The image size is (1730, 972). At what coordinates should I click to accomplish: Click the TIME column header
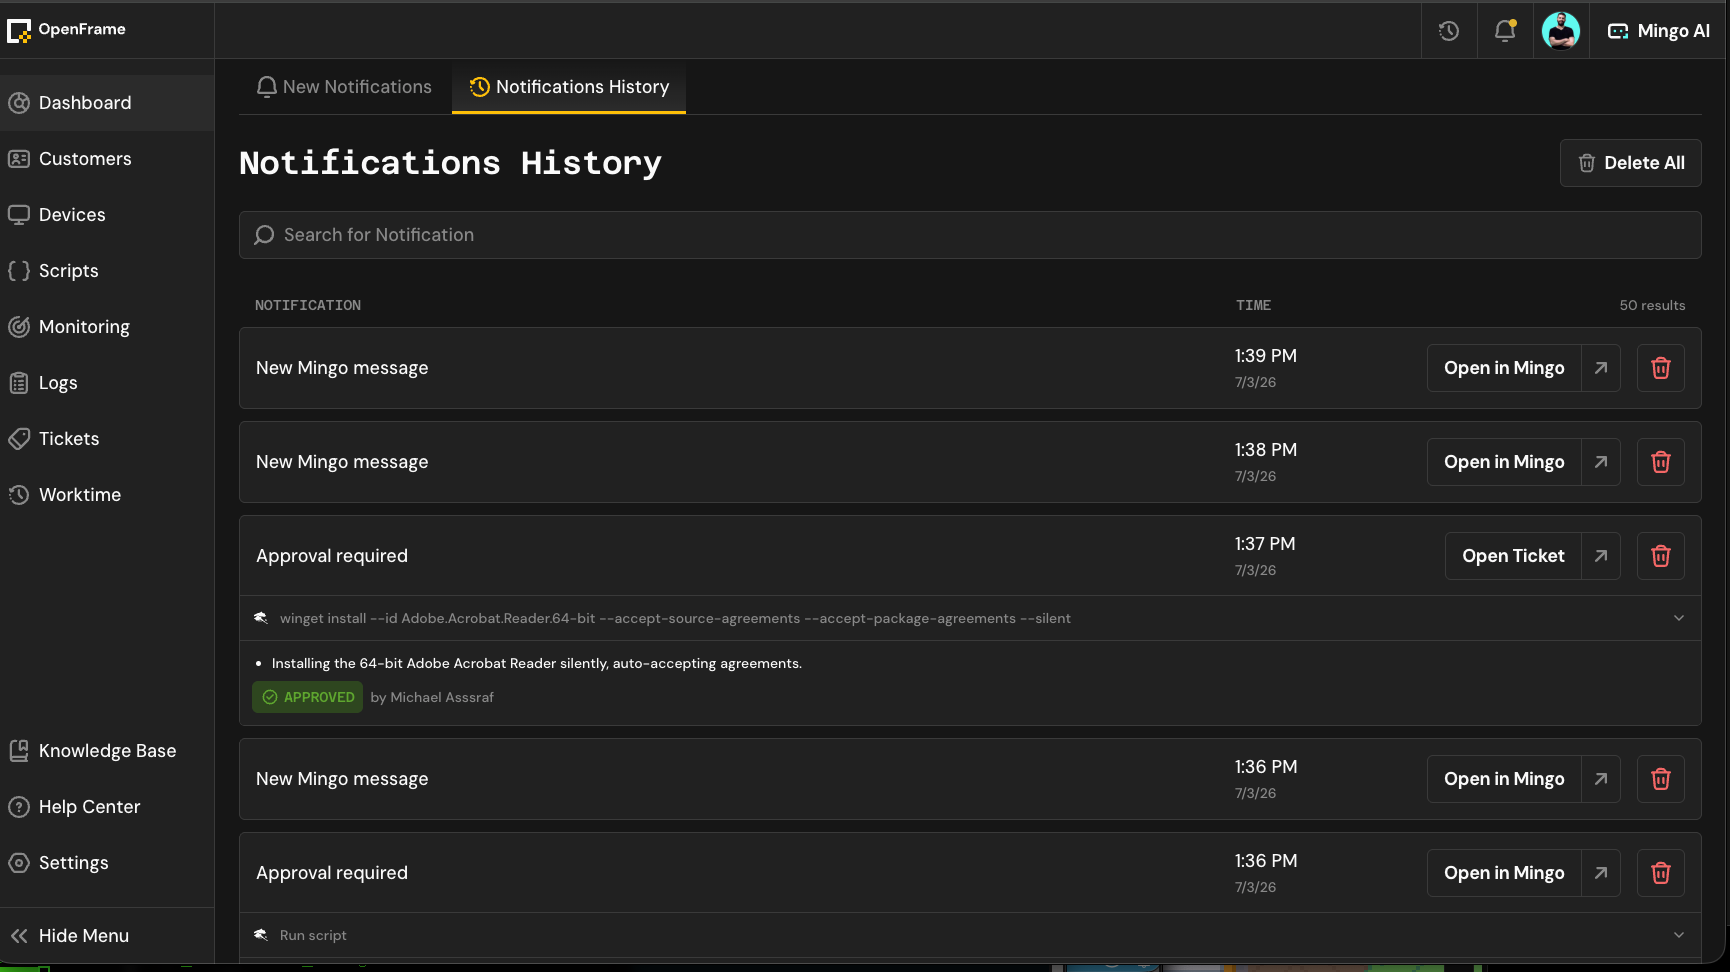click(1253, 305)
